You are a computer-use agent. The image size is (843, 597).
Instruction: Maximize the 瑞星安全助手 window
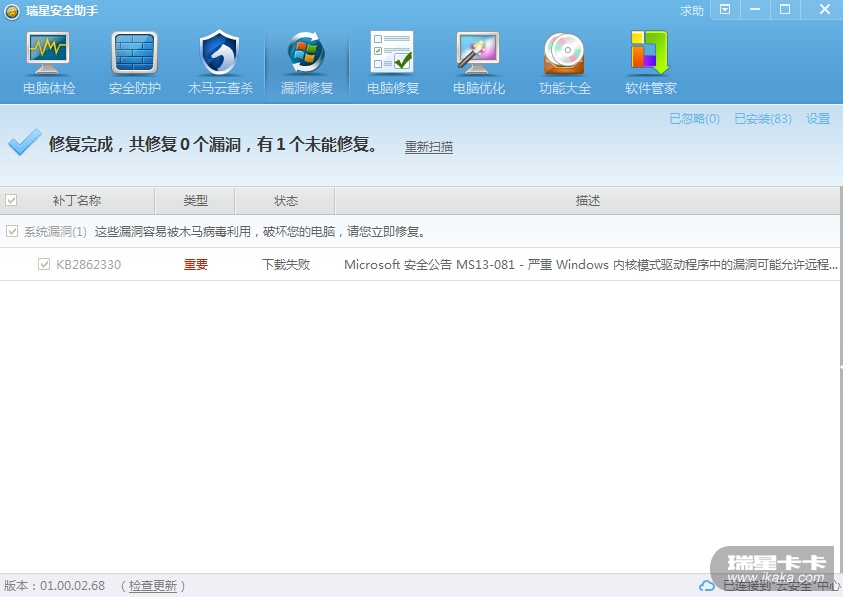785,10
